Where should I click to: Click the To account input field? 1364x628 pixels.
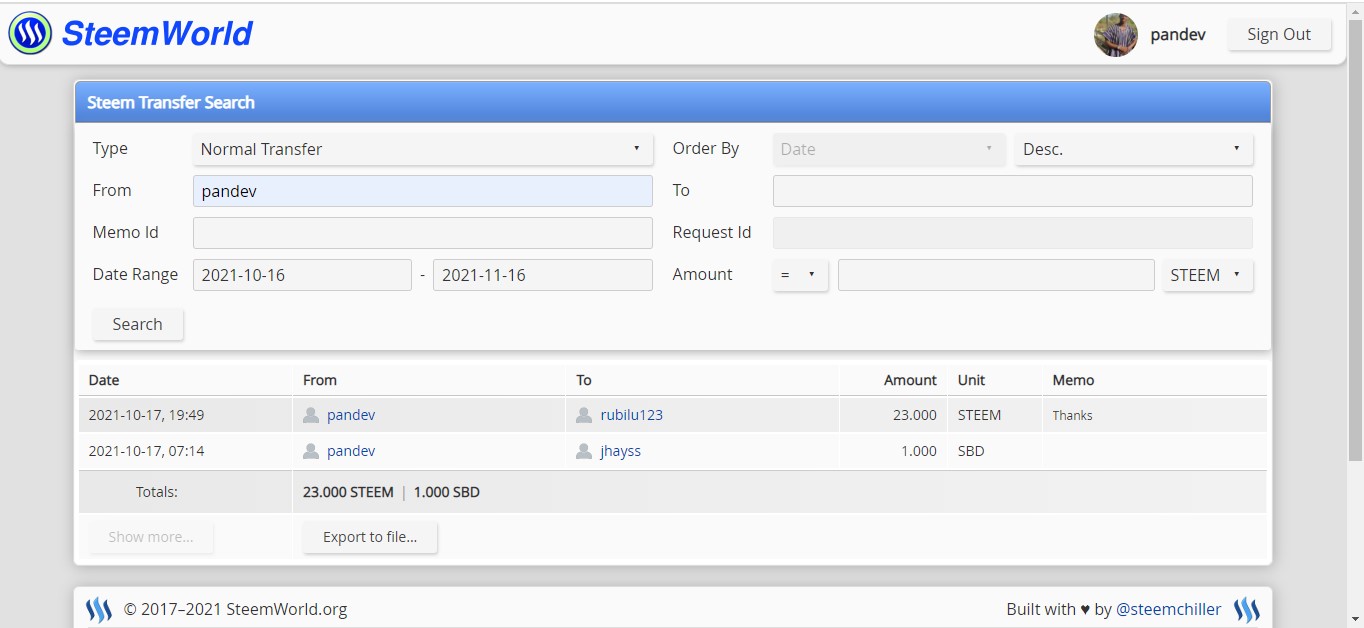pyautogui.click(x=1013, y=191)
